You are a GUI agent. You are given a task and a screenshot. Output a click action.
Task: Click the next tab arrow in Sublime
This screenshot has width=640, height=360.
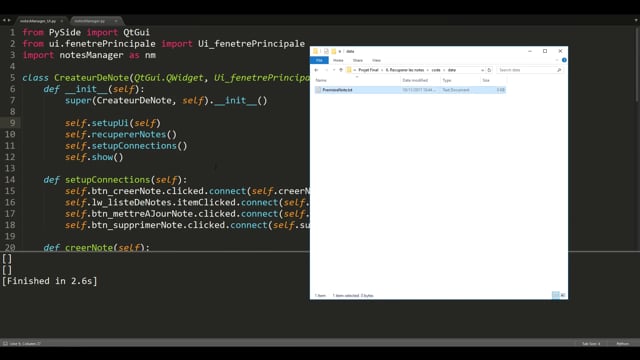pyautogui.click(x=9, y=20)
